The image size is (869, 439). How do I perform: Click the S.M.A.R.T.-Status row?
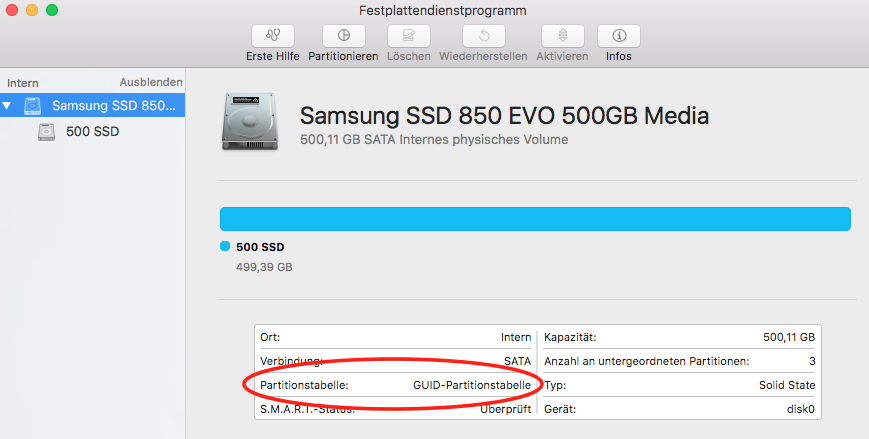[395, 409]
